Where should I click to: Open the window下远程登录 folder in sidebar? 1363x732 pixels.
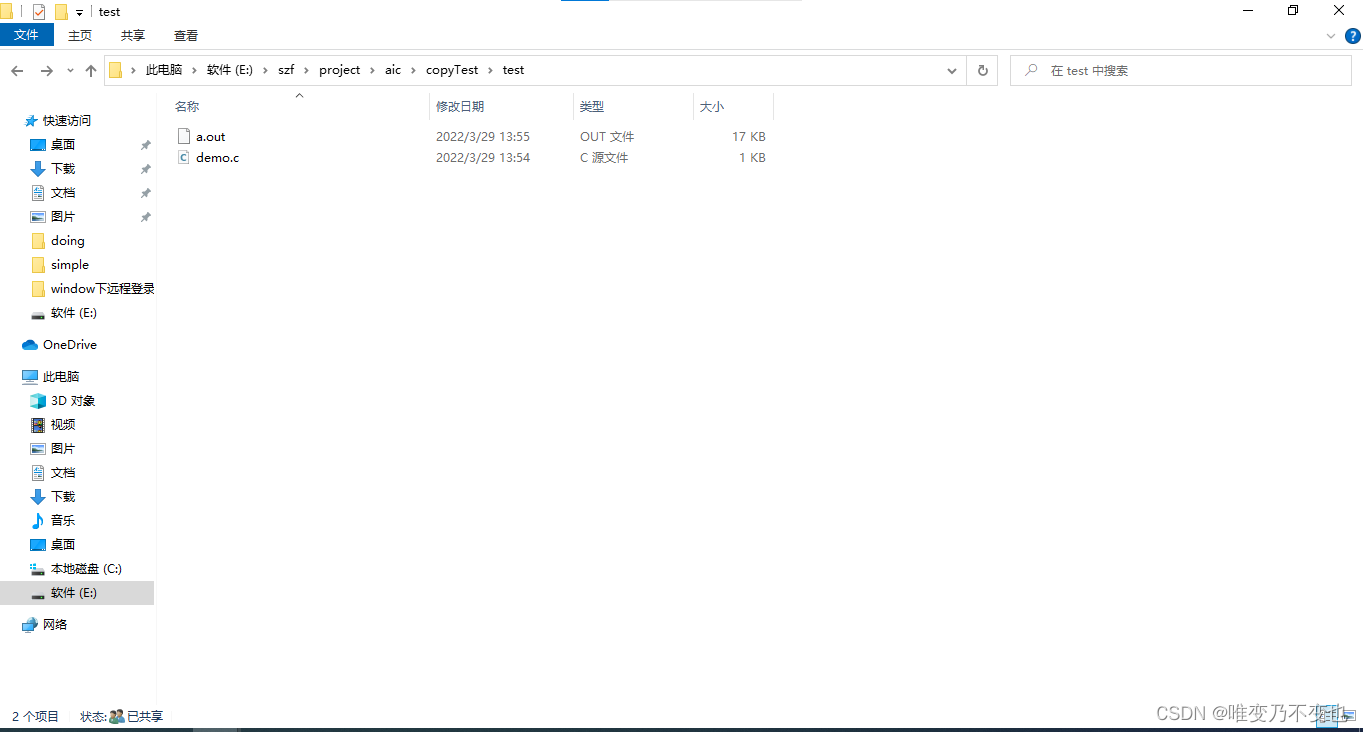click(102, 288)
